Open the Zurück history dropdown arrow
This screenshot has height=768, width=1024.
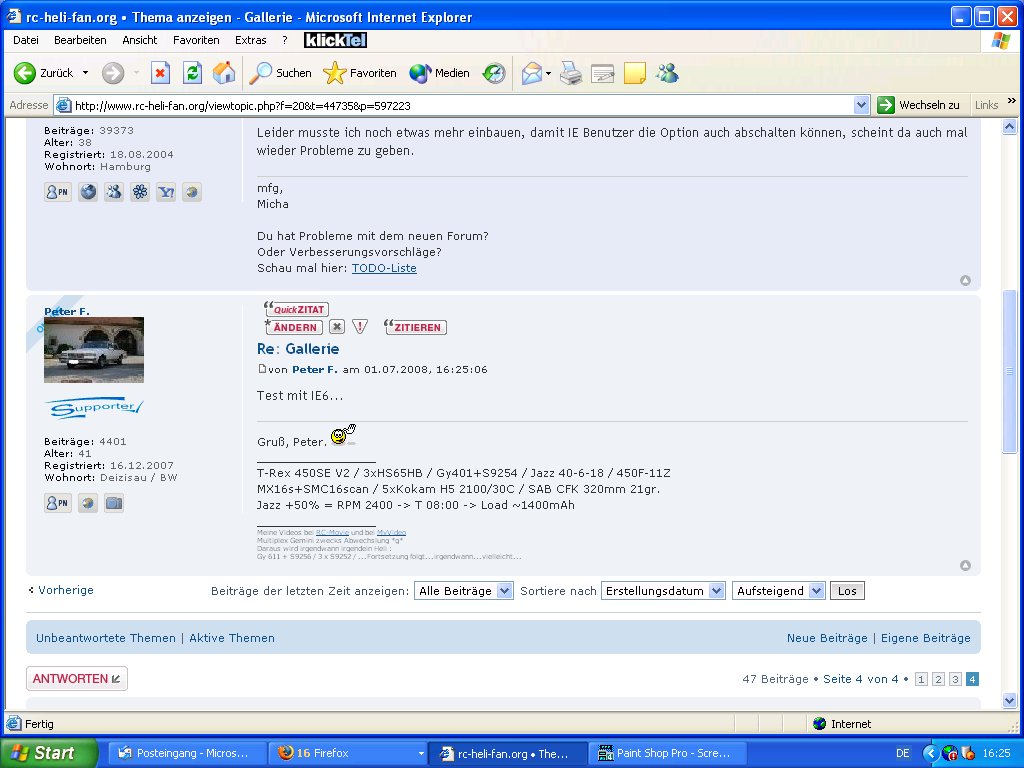pyautogui.click(x=86, y=73)
